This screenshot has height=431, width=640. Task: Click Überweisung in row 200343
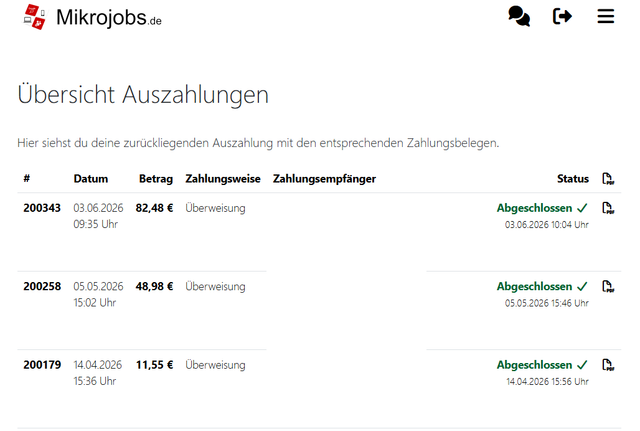pos(216,208)
